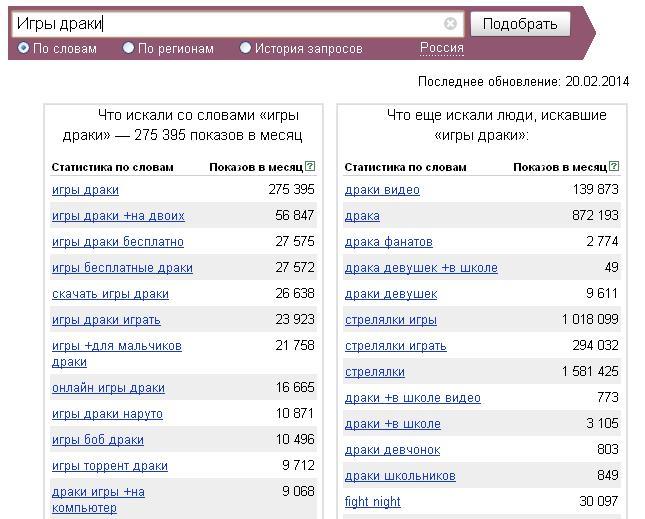Click the value '139 873' for драки видео
This screenshot has width=645, height=519.
596,189
